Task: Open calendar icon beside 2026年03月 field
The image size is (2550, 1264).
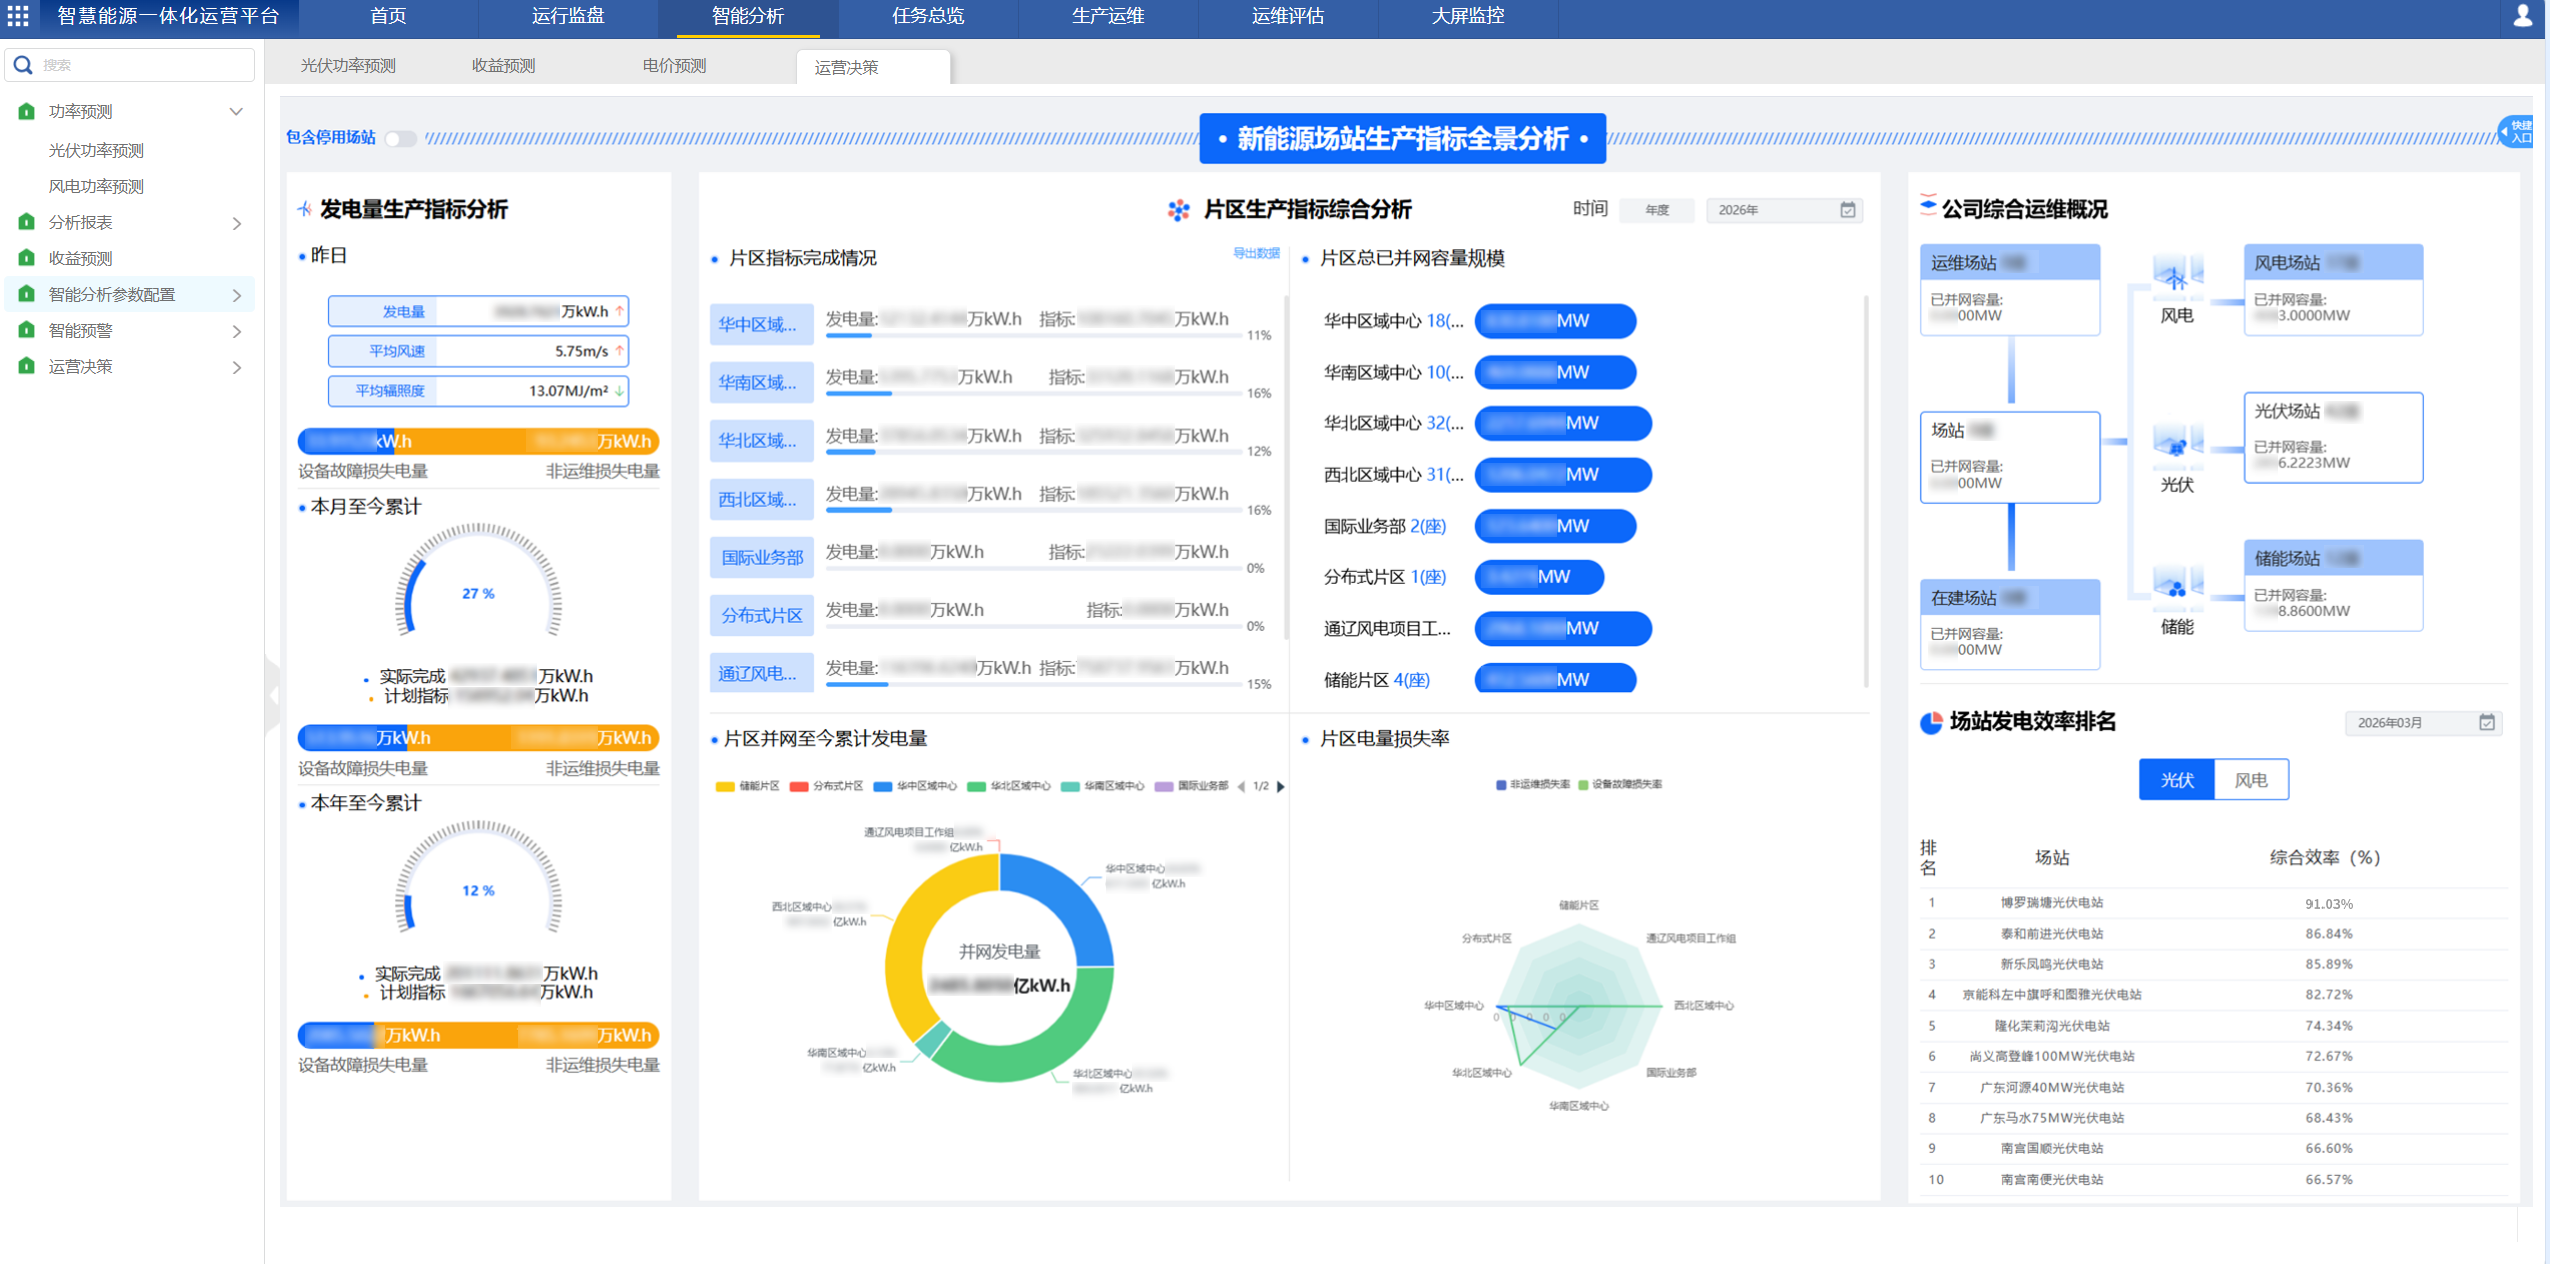Action: [2486, 723]
